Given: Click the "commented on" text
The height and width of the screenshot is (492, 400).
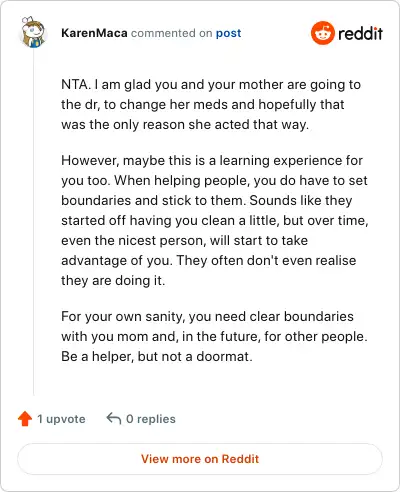Looking at the screenshot, I should (x=171, y=33).
